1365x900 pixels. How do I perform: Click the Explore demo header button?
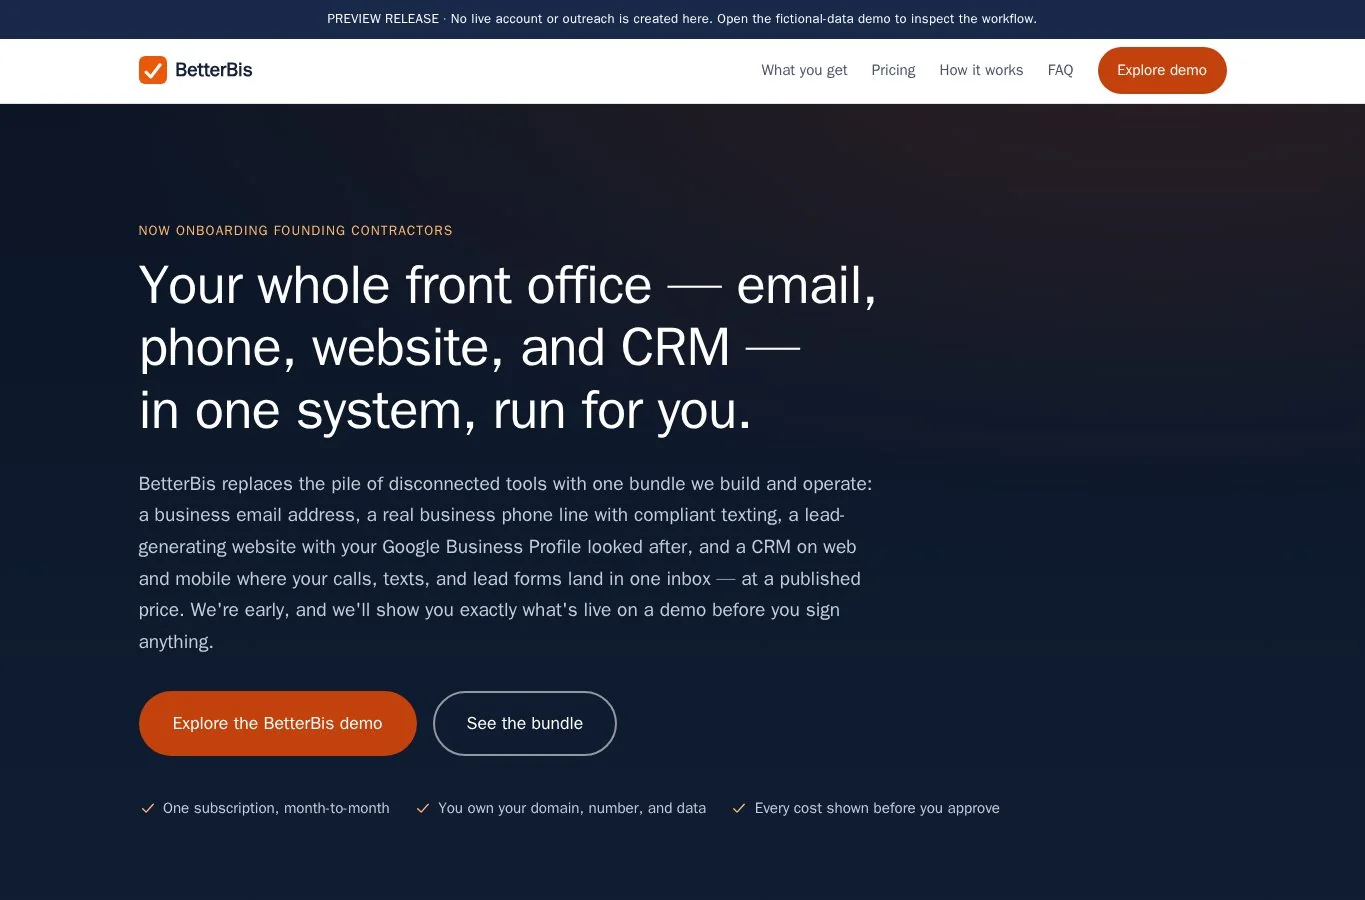tap(1162, 70)
